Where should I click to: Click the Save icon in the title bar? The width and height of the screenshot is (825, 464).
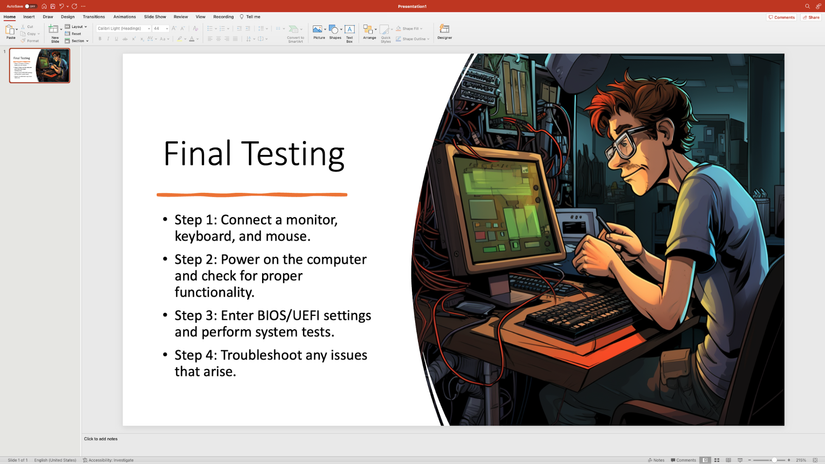pos(53,6)
